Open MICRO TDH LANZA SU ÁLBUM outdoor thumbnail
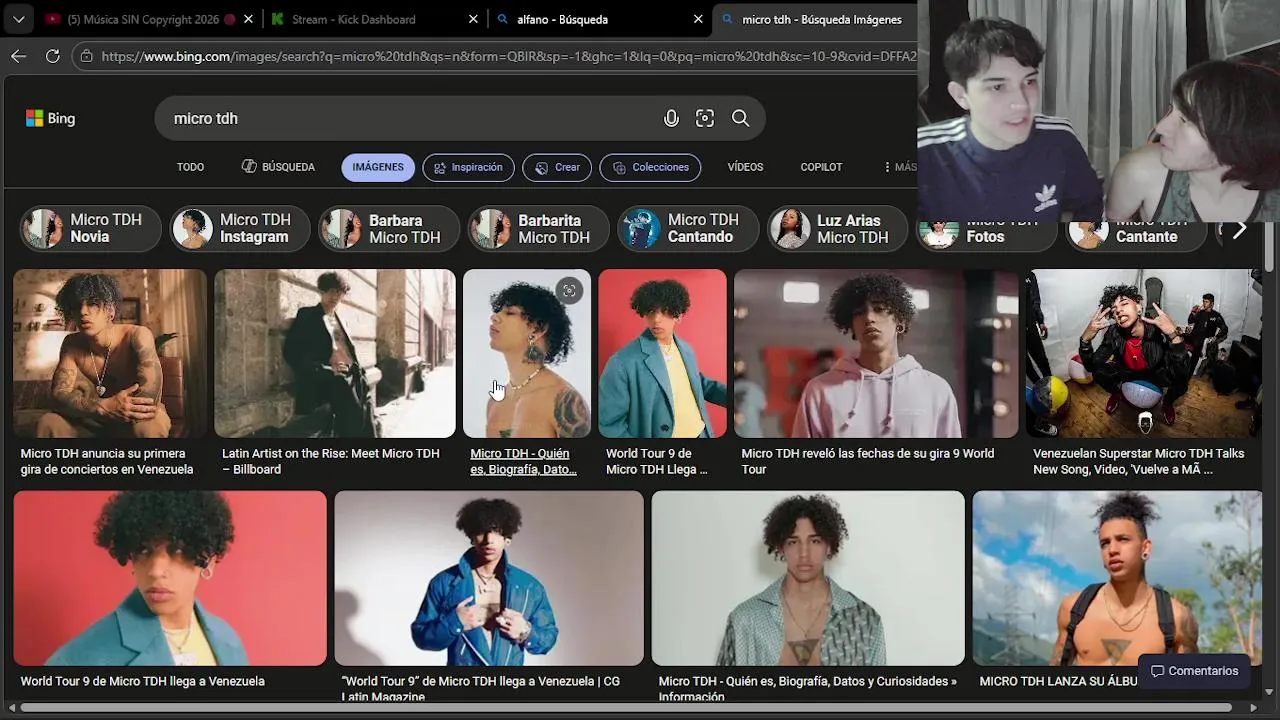This screenshot has height=720, width=1280. pos(1117,578)
